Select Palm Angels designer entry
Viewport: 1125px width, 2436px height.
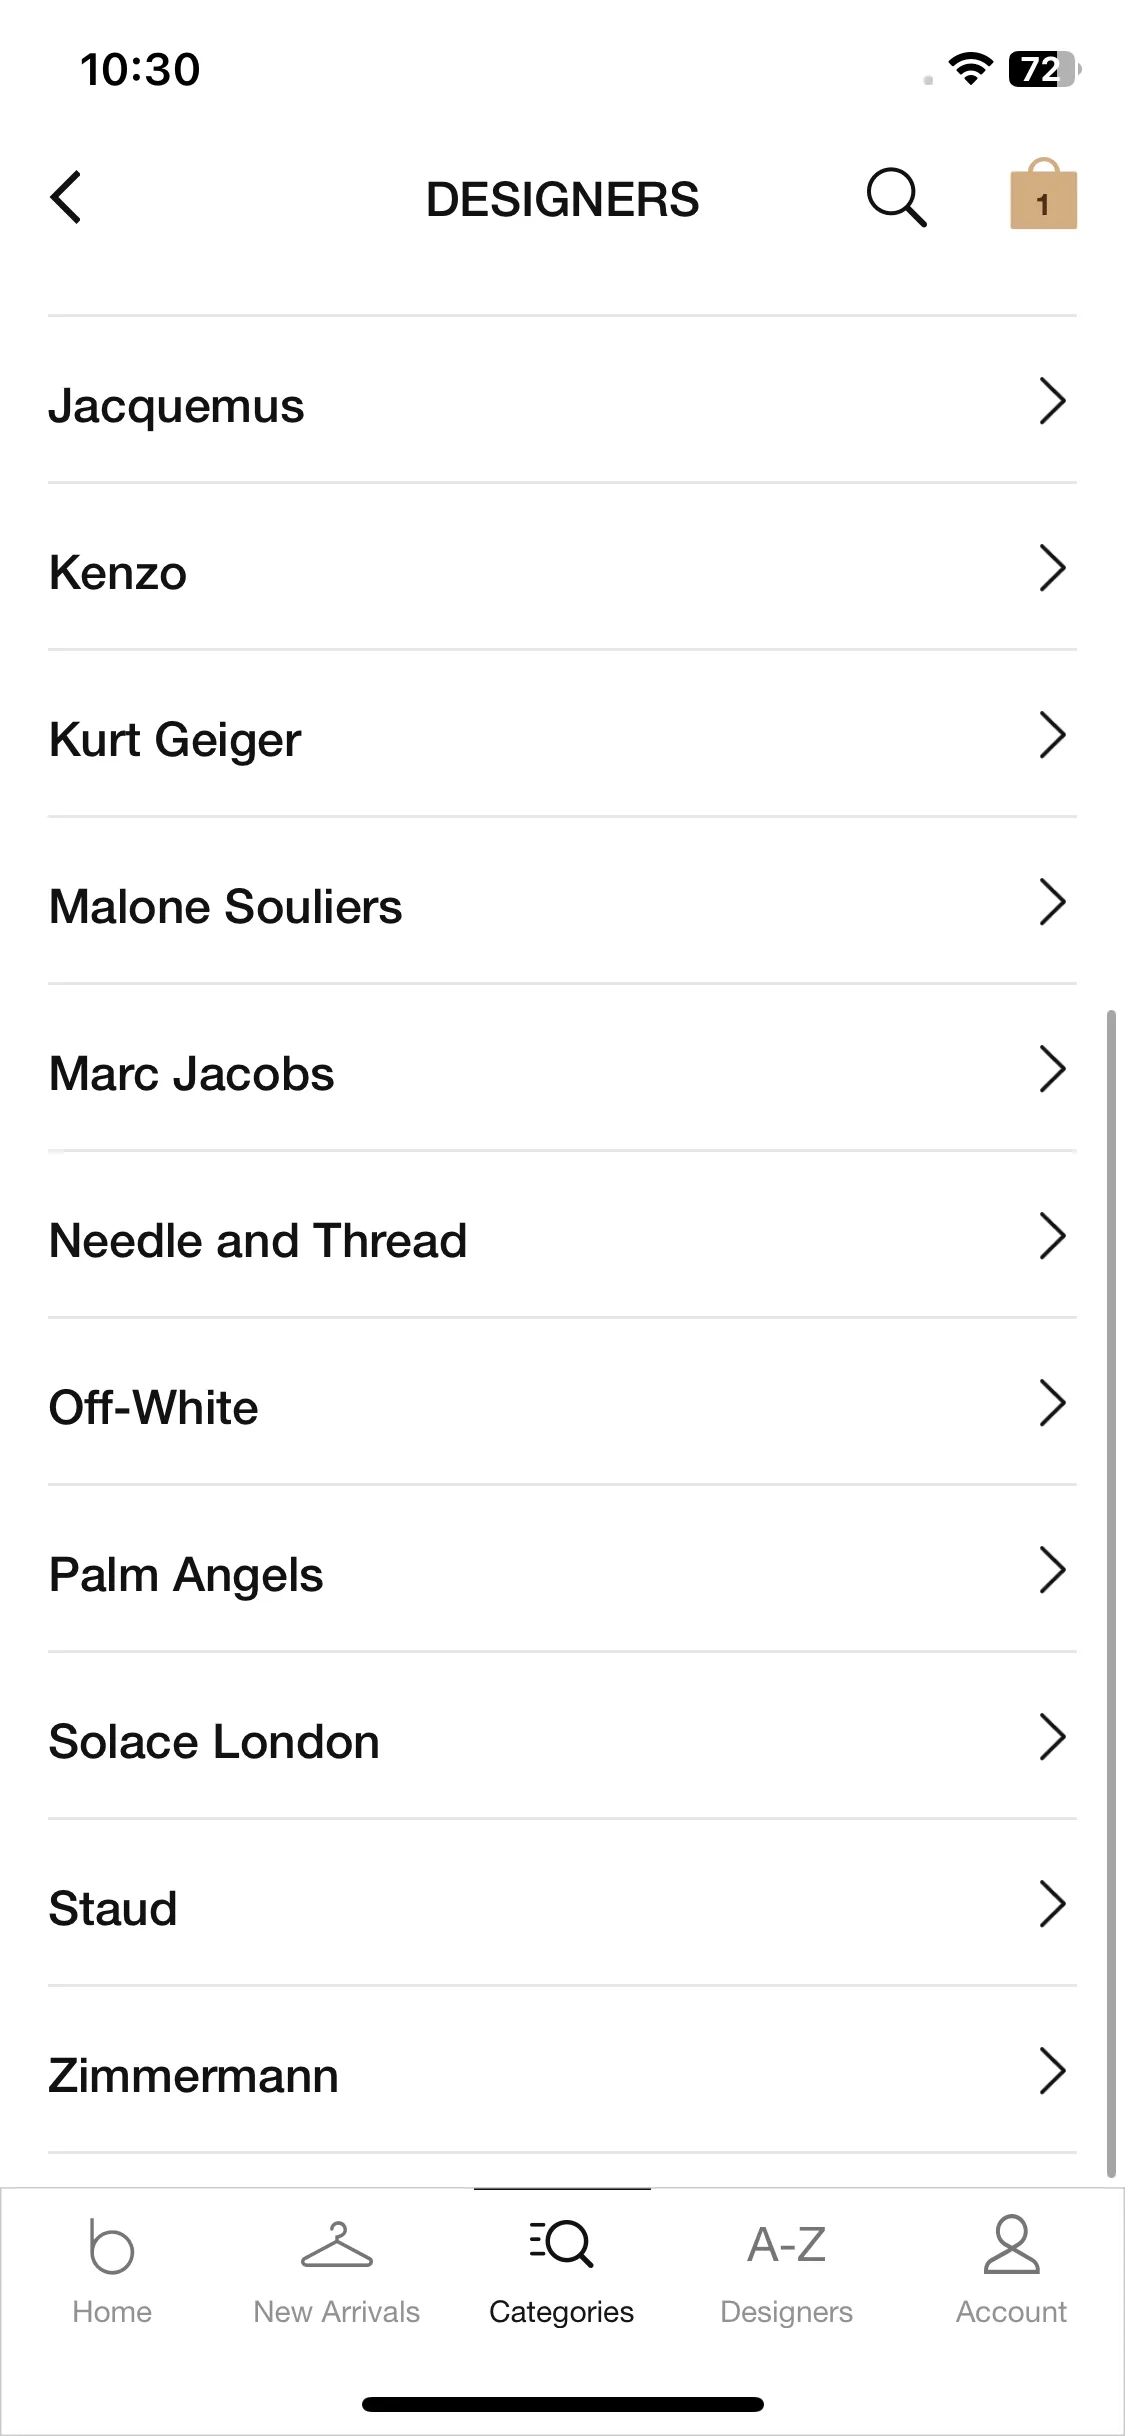click(562, 1569)
